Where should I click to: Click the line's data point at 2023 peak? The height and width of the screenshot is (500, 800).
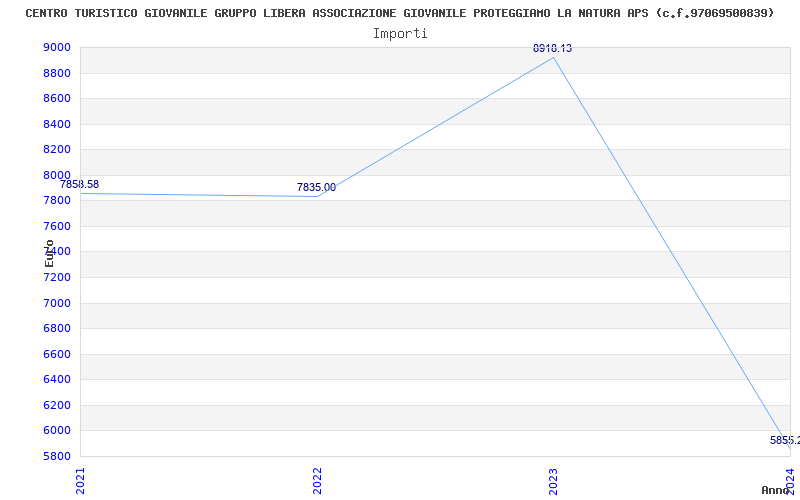click(554, 58)
